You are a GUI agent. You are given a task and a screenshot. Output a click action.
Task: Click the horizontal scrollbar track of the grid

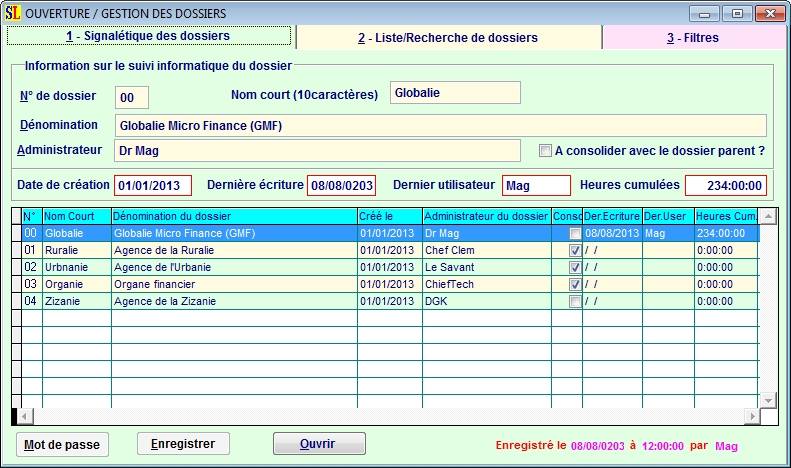400,416
